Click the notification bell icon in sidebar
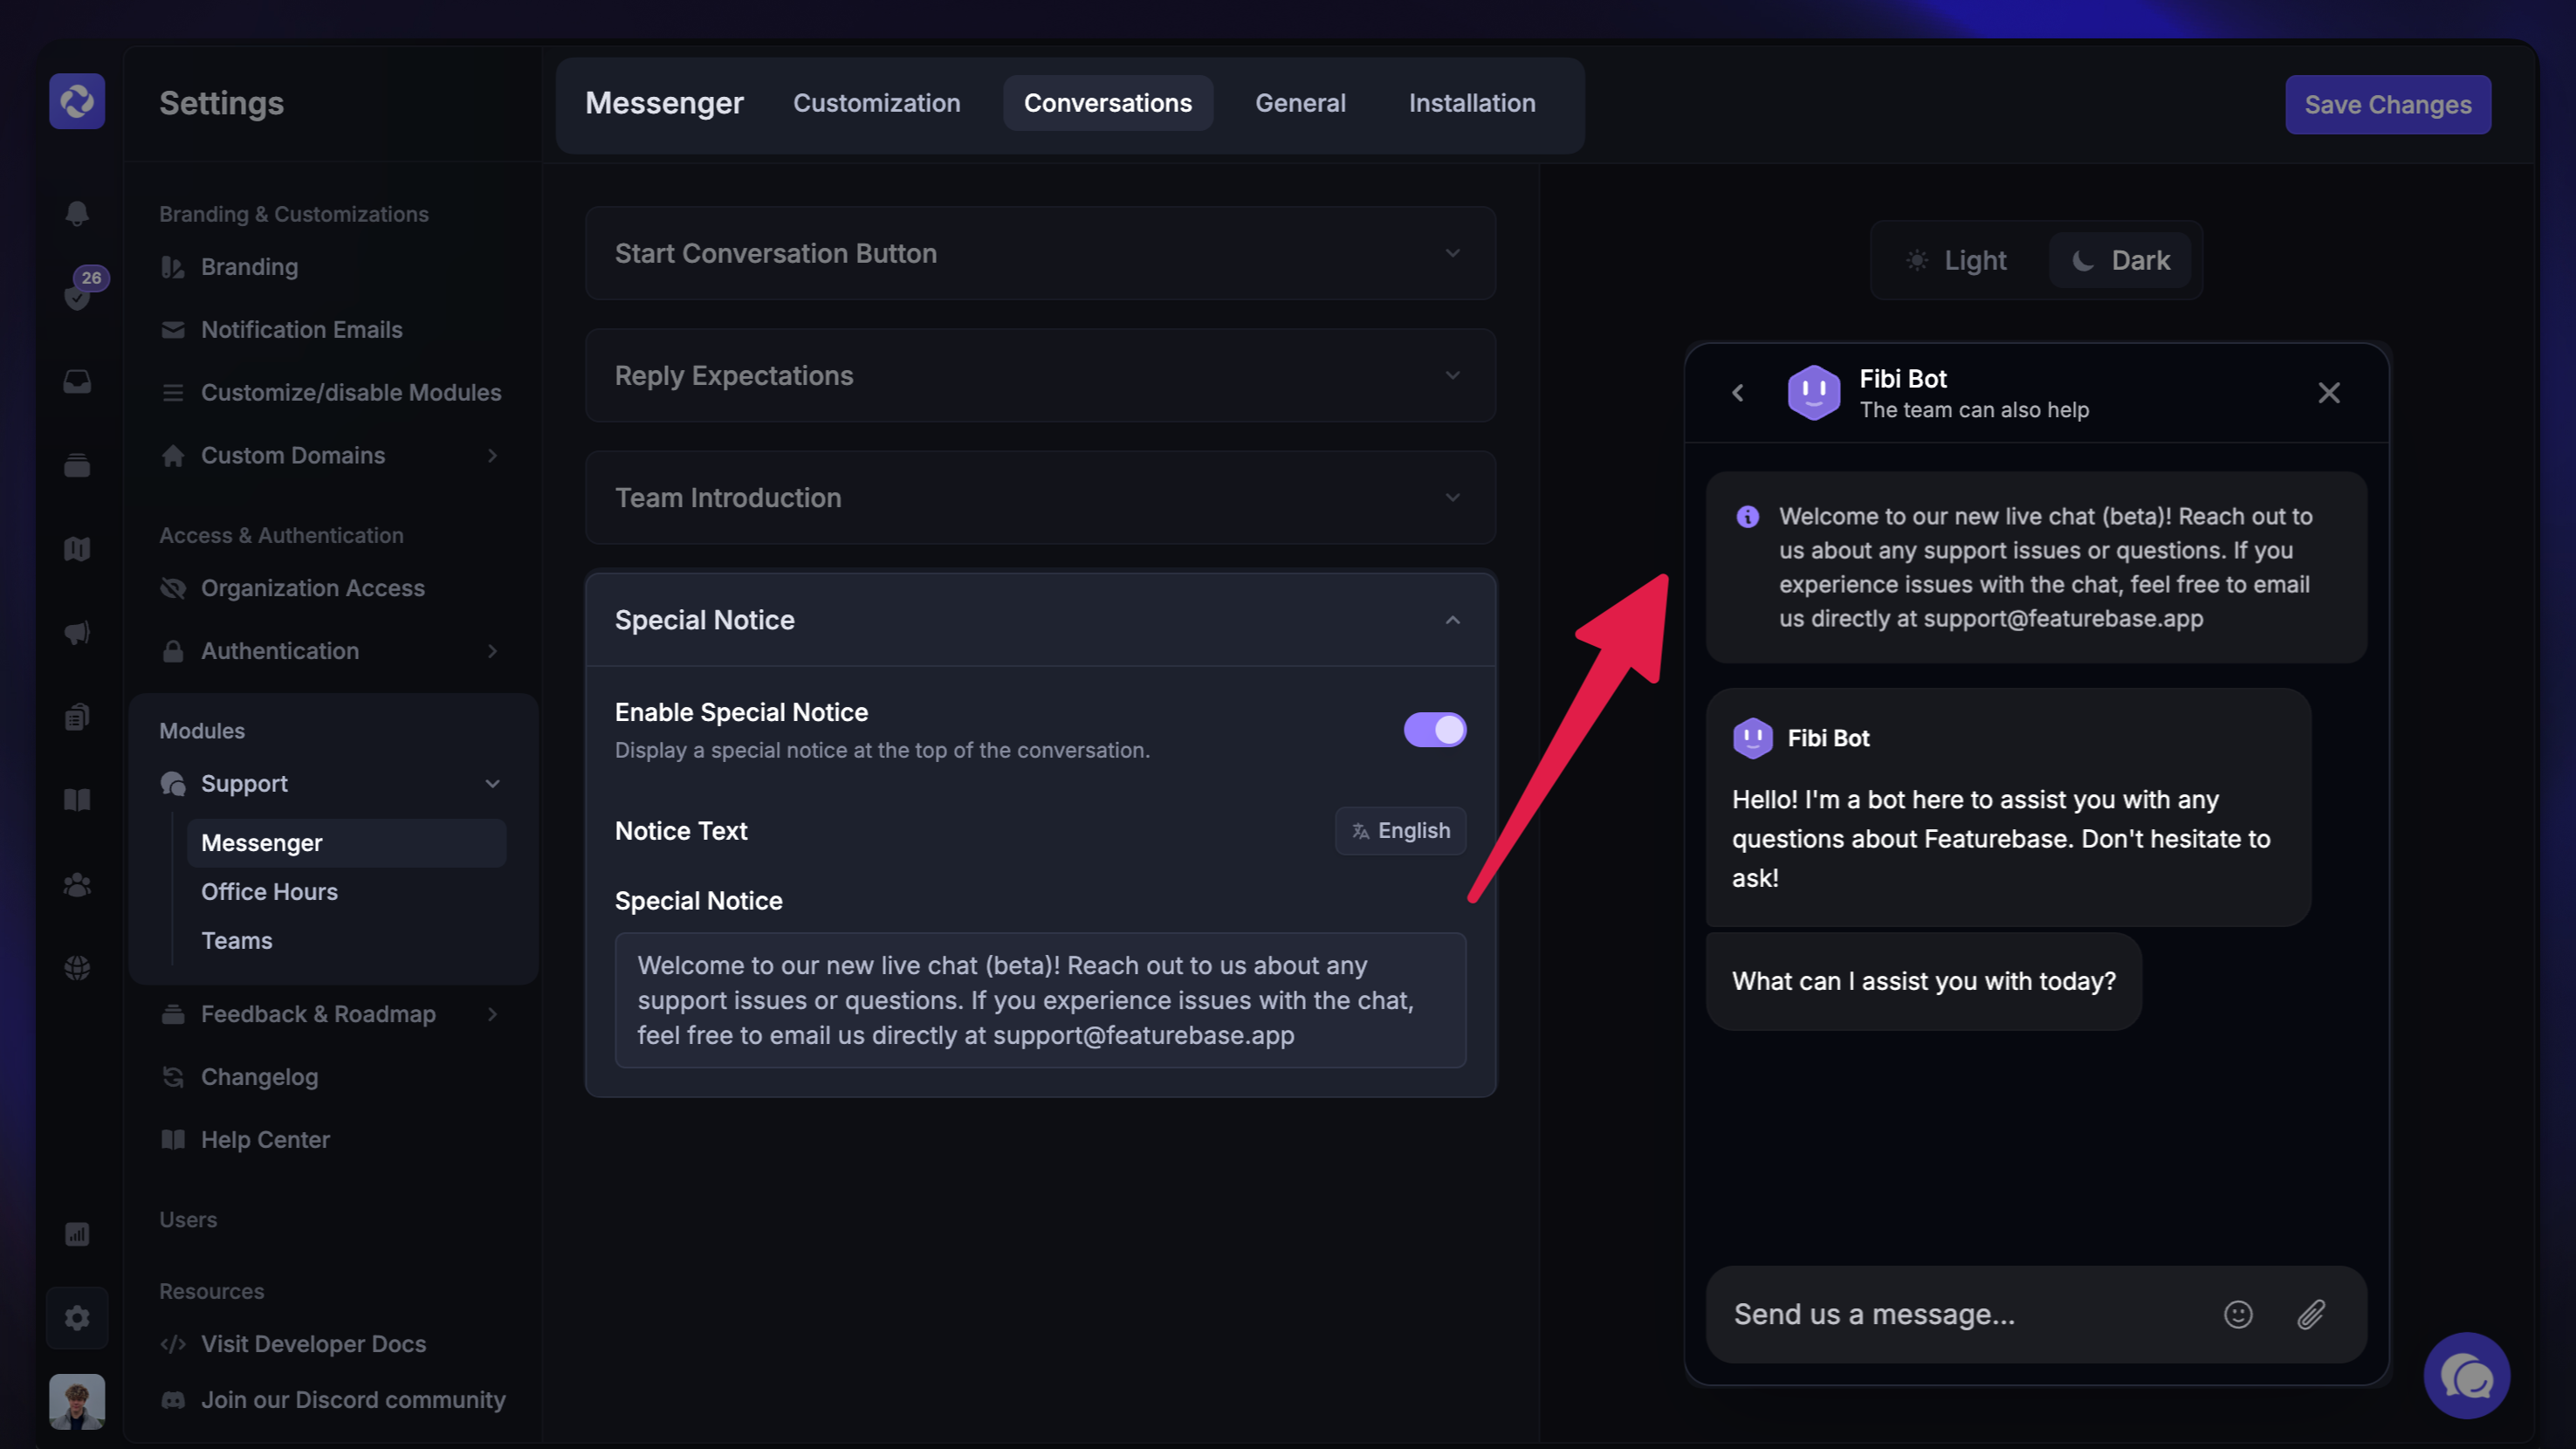Viewport: 2576px width, 1449px height. pos(77,213)
